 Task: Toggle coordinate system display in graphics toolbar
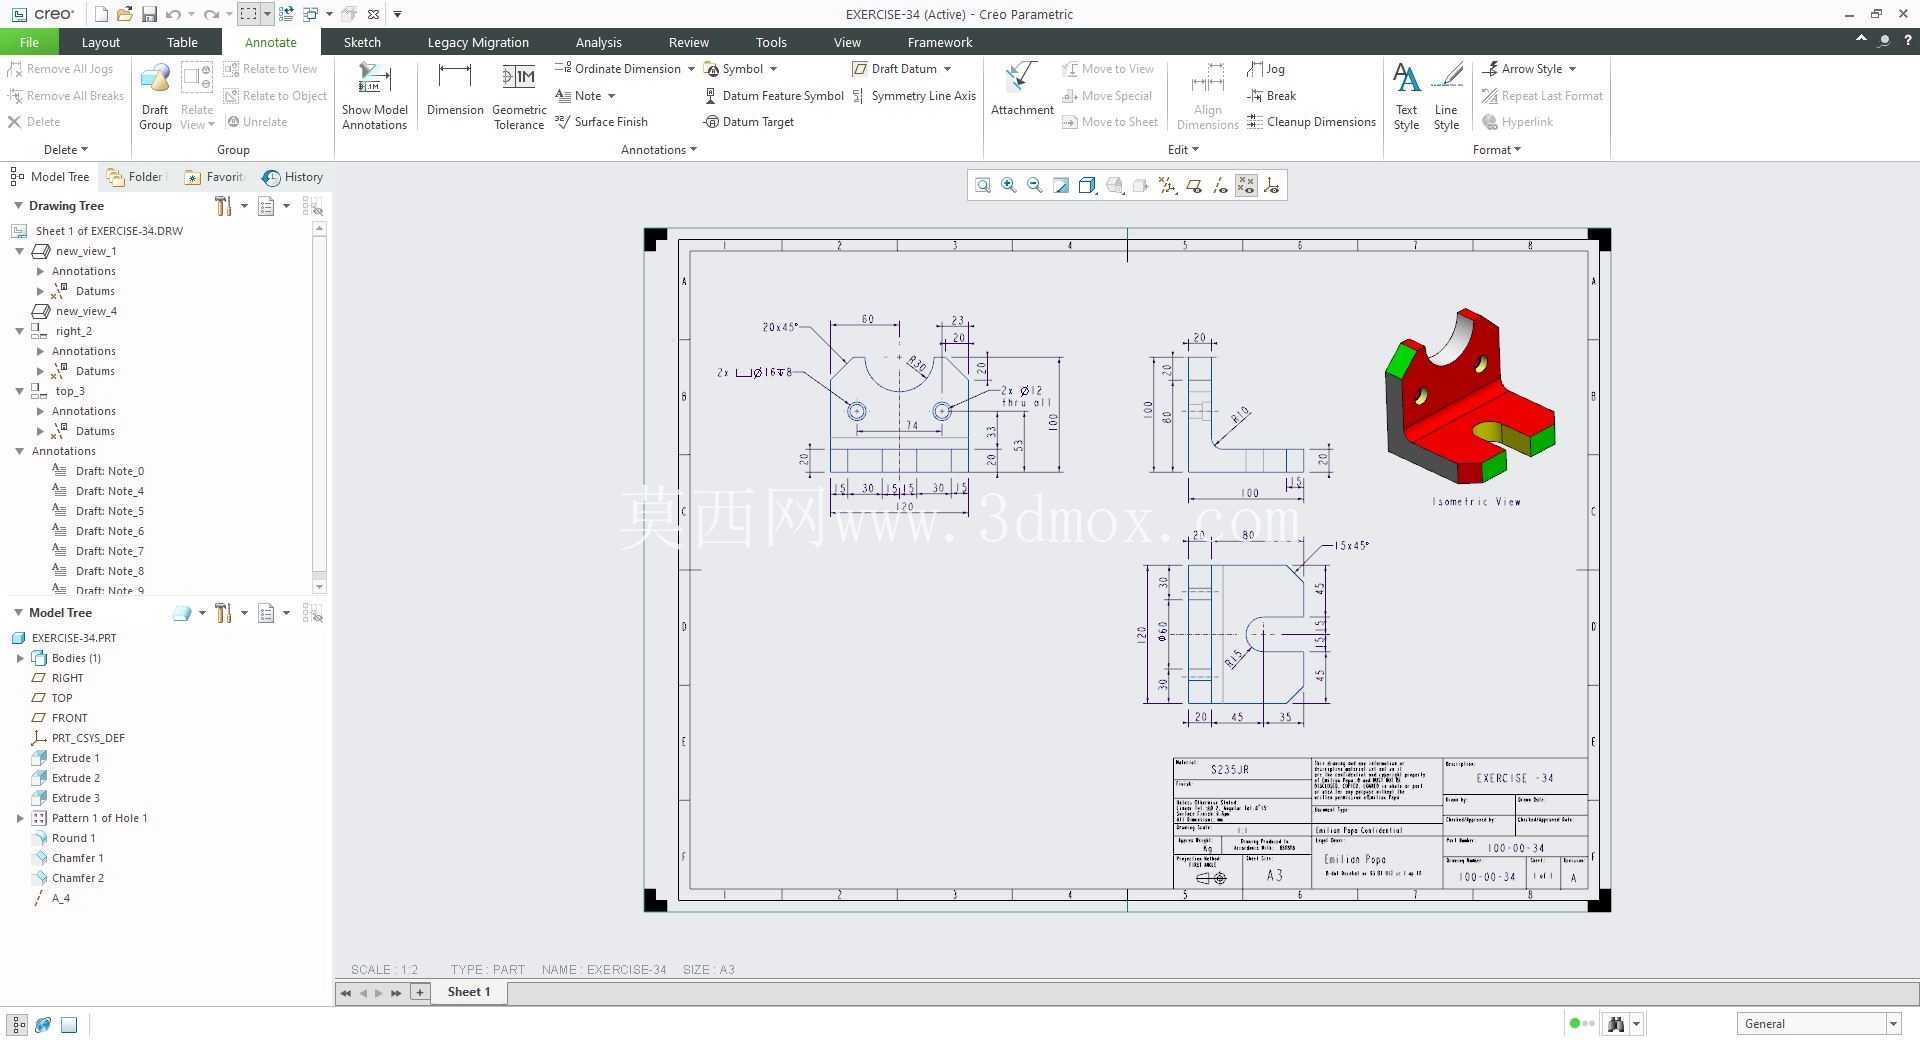click(x=1272, y=185)
